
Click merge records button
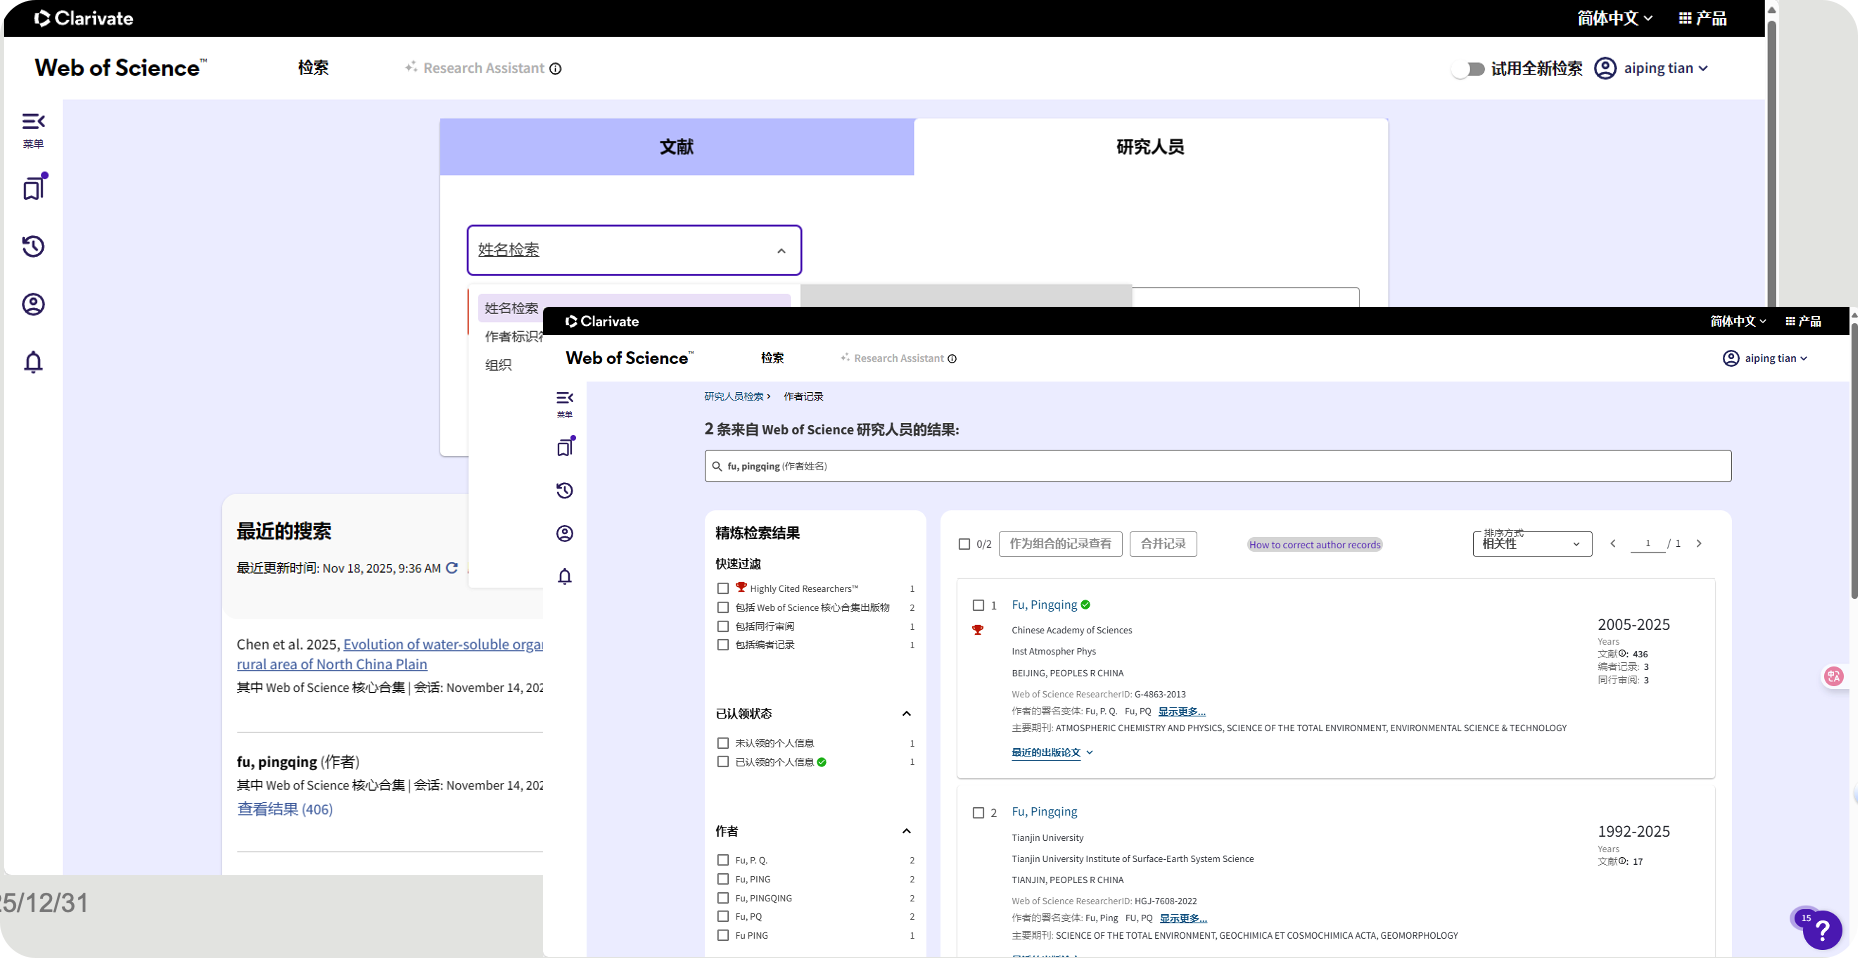pyautogui.click(x=1163, y=544)
